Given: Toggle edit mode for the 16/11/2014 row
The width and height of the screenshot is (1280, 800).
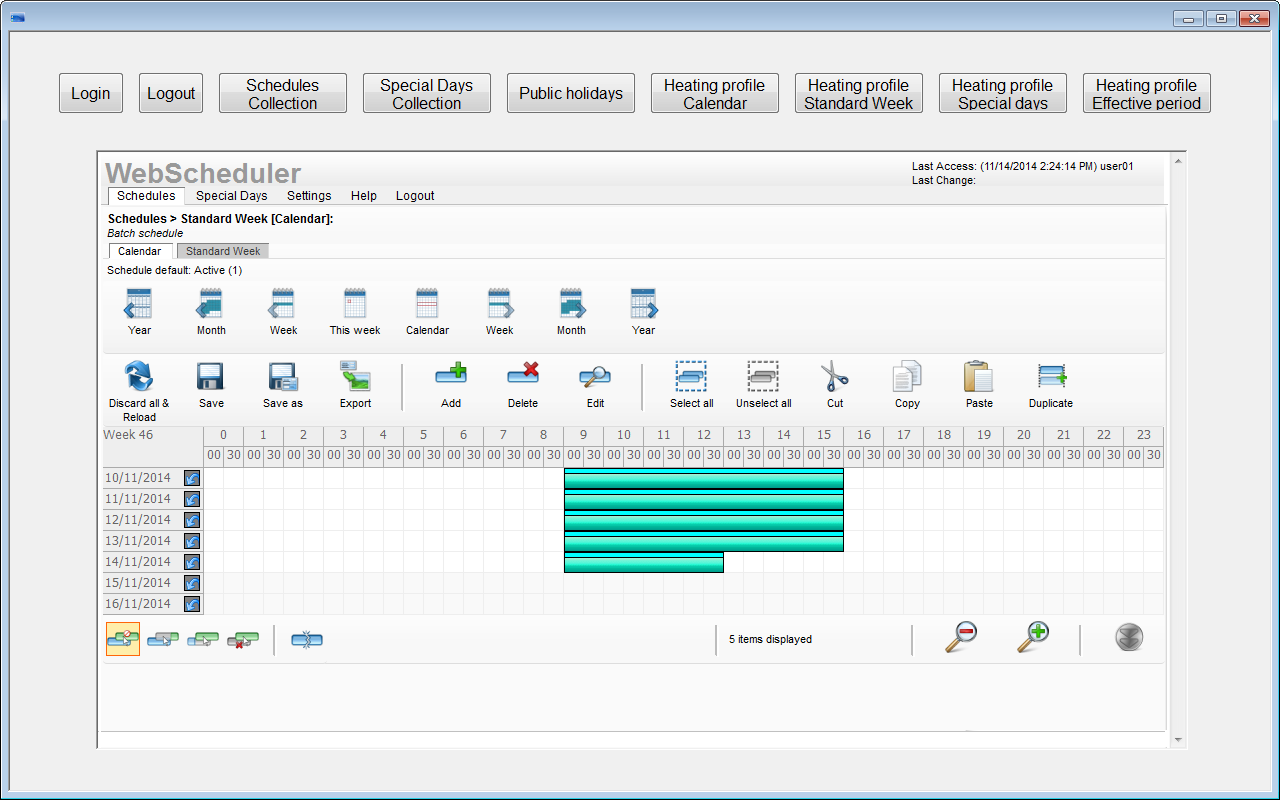Looking at the screenshot, I should coord(191,603).
